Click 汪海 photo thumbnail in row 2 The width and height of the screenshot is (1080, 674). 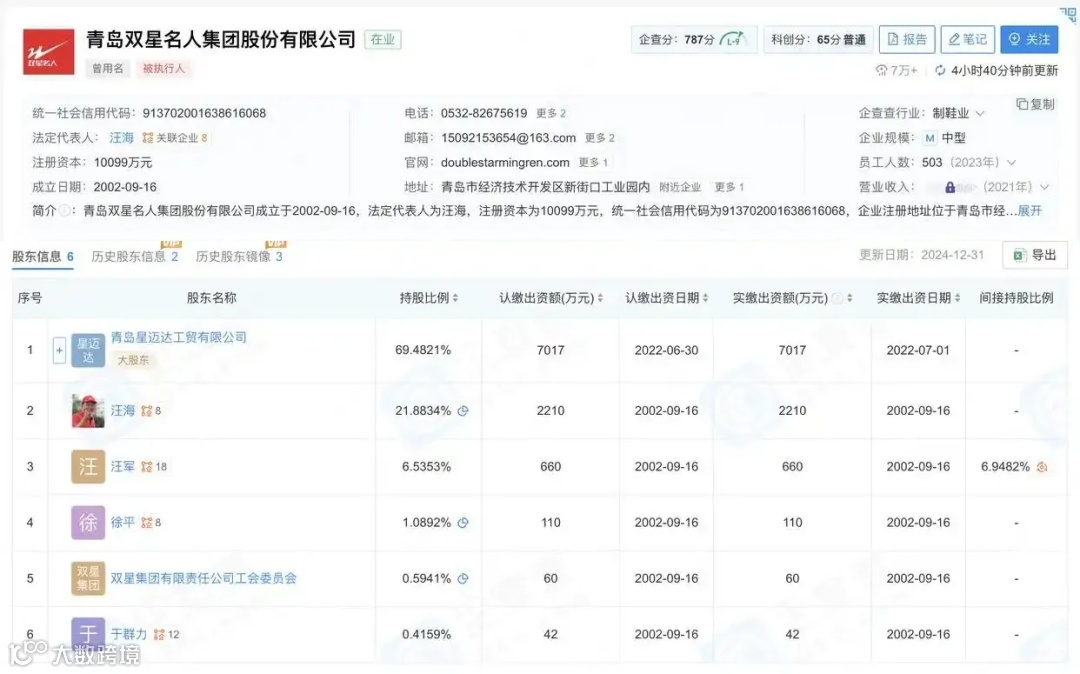pyautogui.click(x=88, y=410)
